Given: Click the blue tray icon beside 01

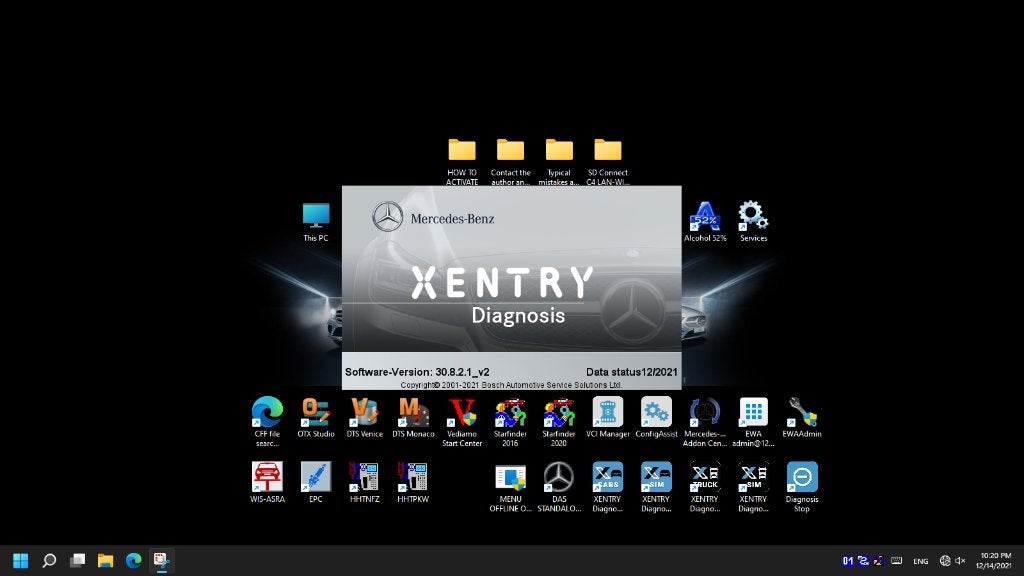Looking at the screenshot, I should [863, 560].
